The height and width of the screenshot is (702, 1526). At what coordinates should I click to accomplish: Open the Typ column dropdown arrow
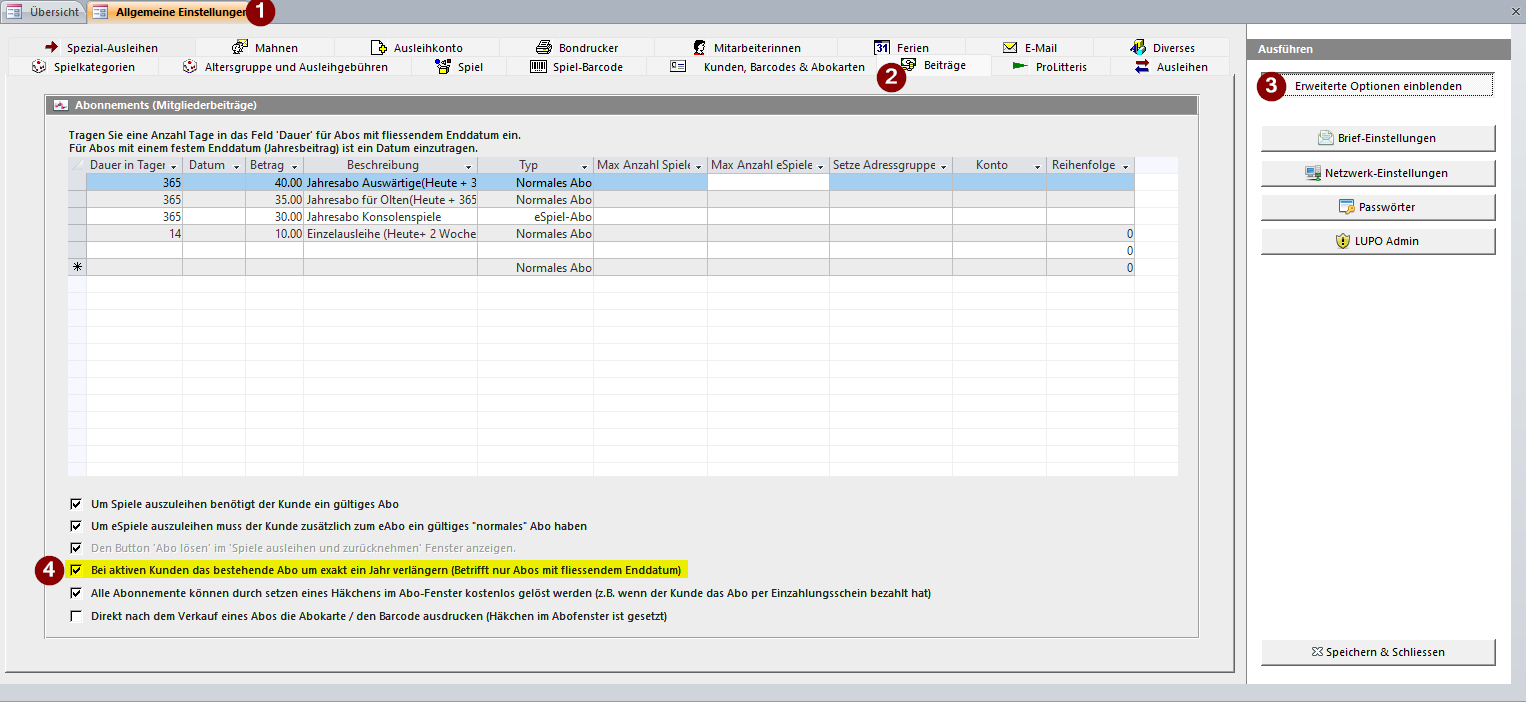[x=585, y=166]
